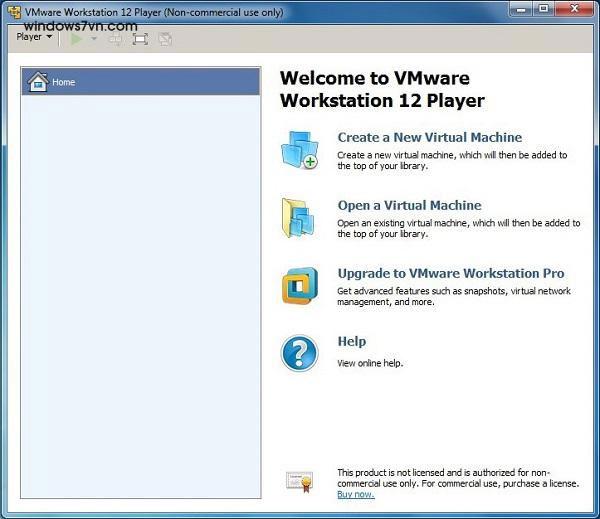Screen dimensions: 600x519
Task: Click Upgrade to VMware Workstation Pro heading
Action: 450,274
